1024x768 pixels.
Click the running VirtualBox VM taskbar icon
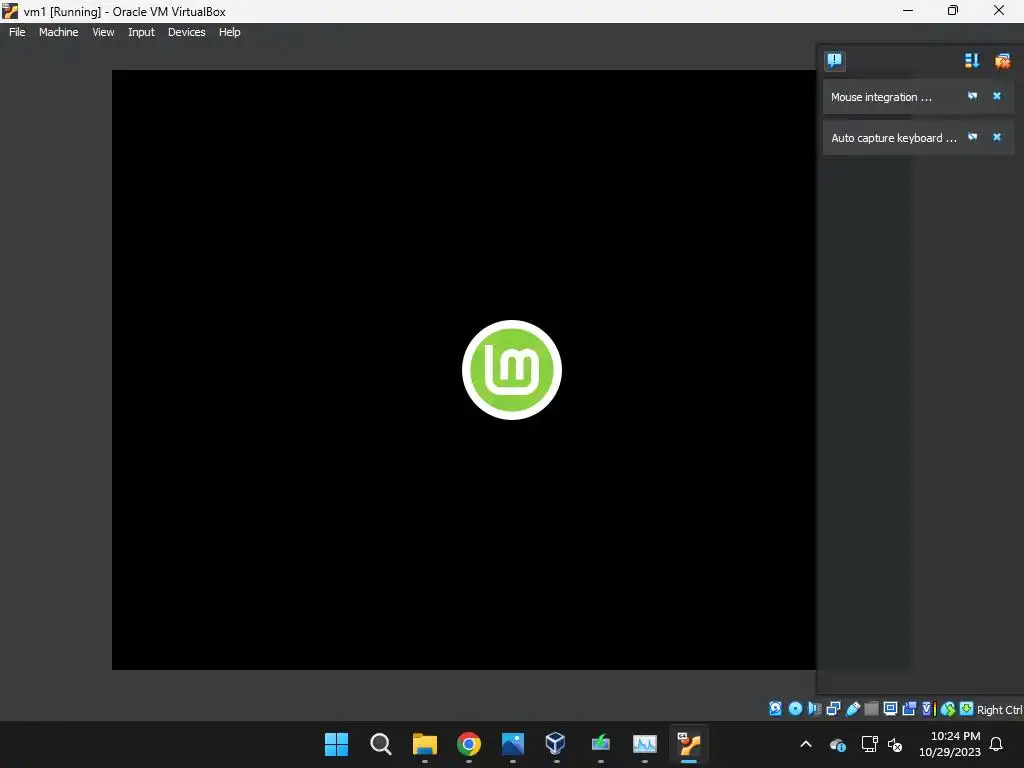click(x=689, y=744)
